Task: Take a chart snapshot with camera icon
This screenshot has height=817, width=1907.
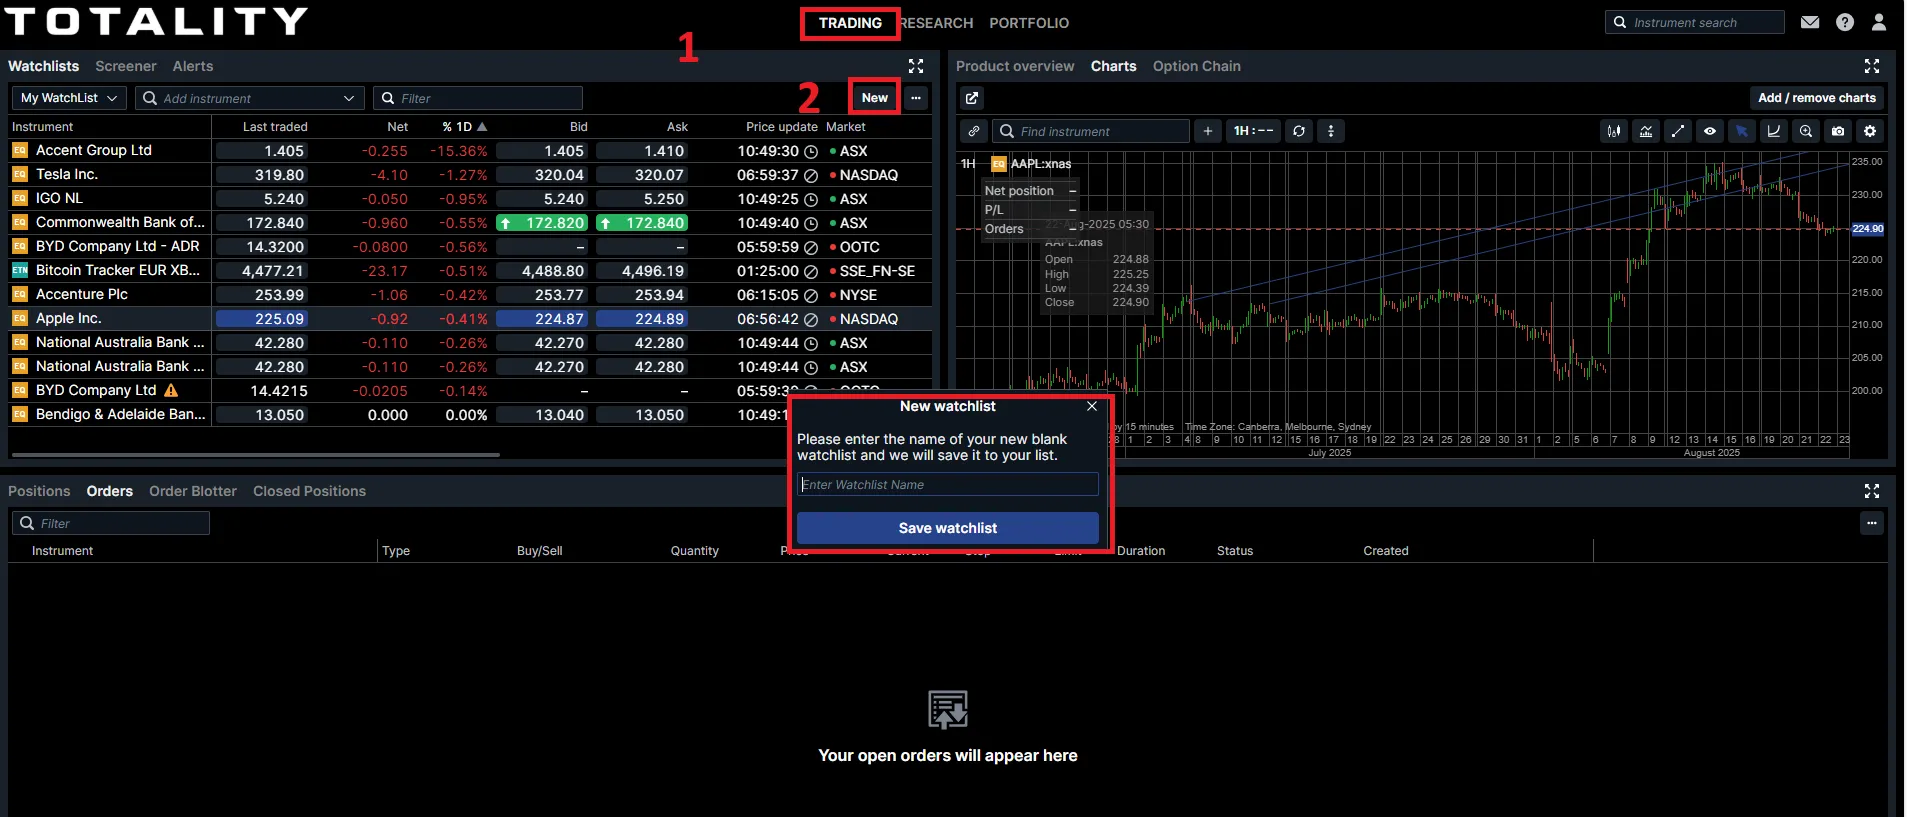Action: (1838, 131)
